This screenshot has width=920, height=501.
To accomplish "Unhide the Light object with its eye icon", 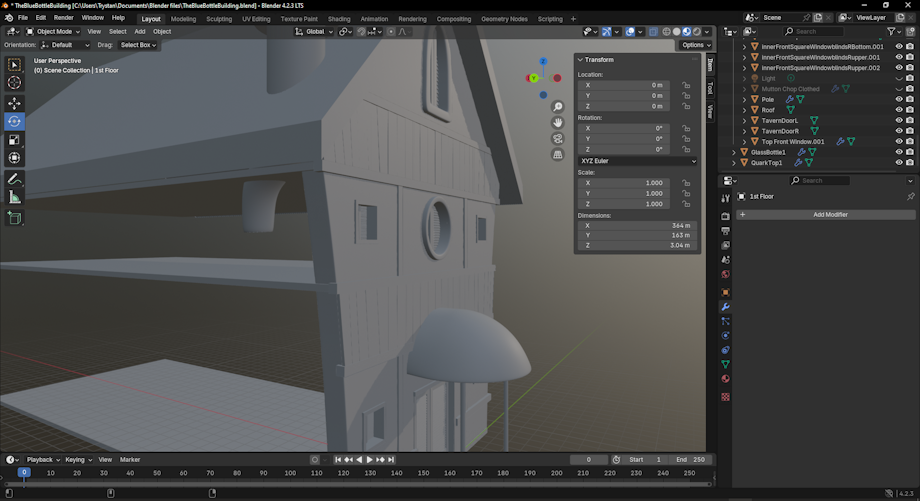I will coord(898,78).
